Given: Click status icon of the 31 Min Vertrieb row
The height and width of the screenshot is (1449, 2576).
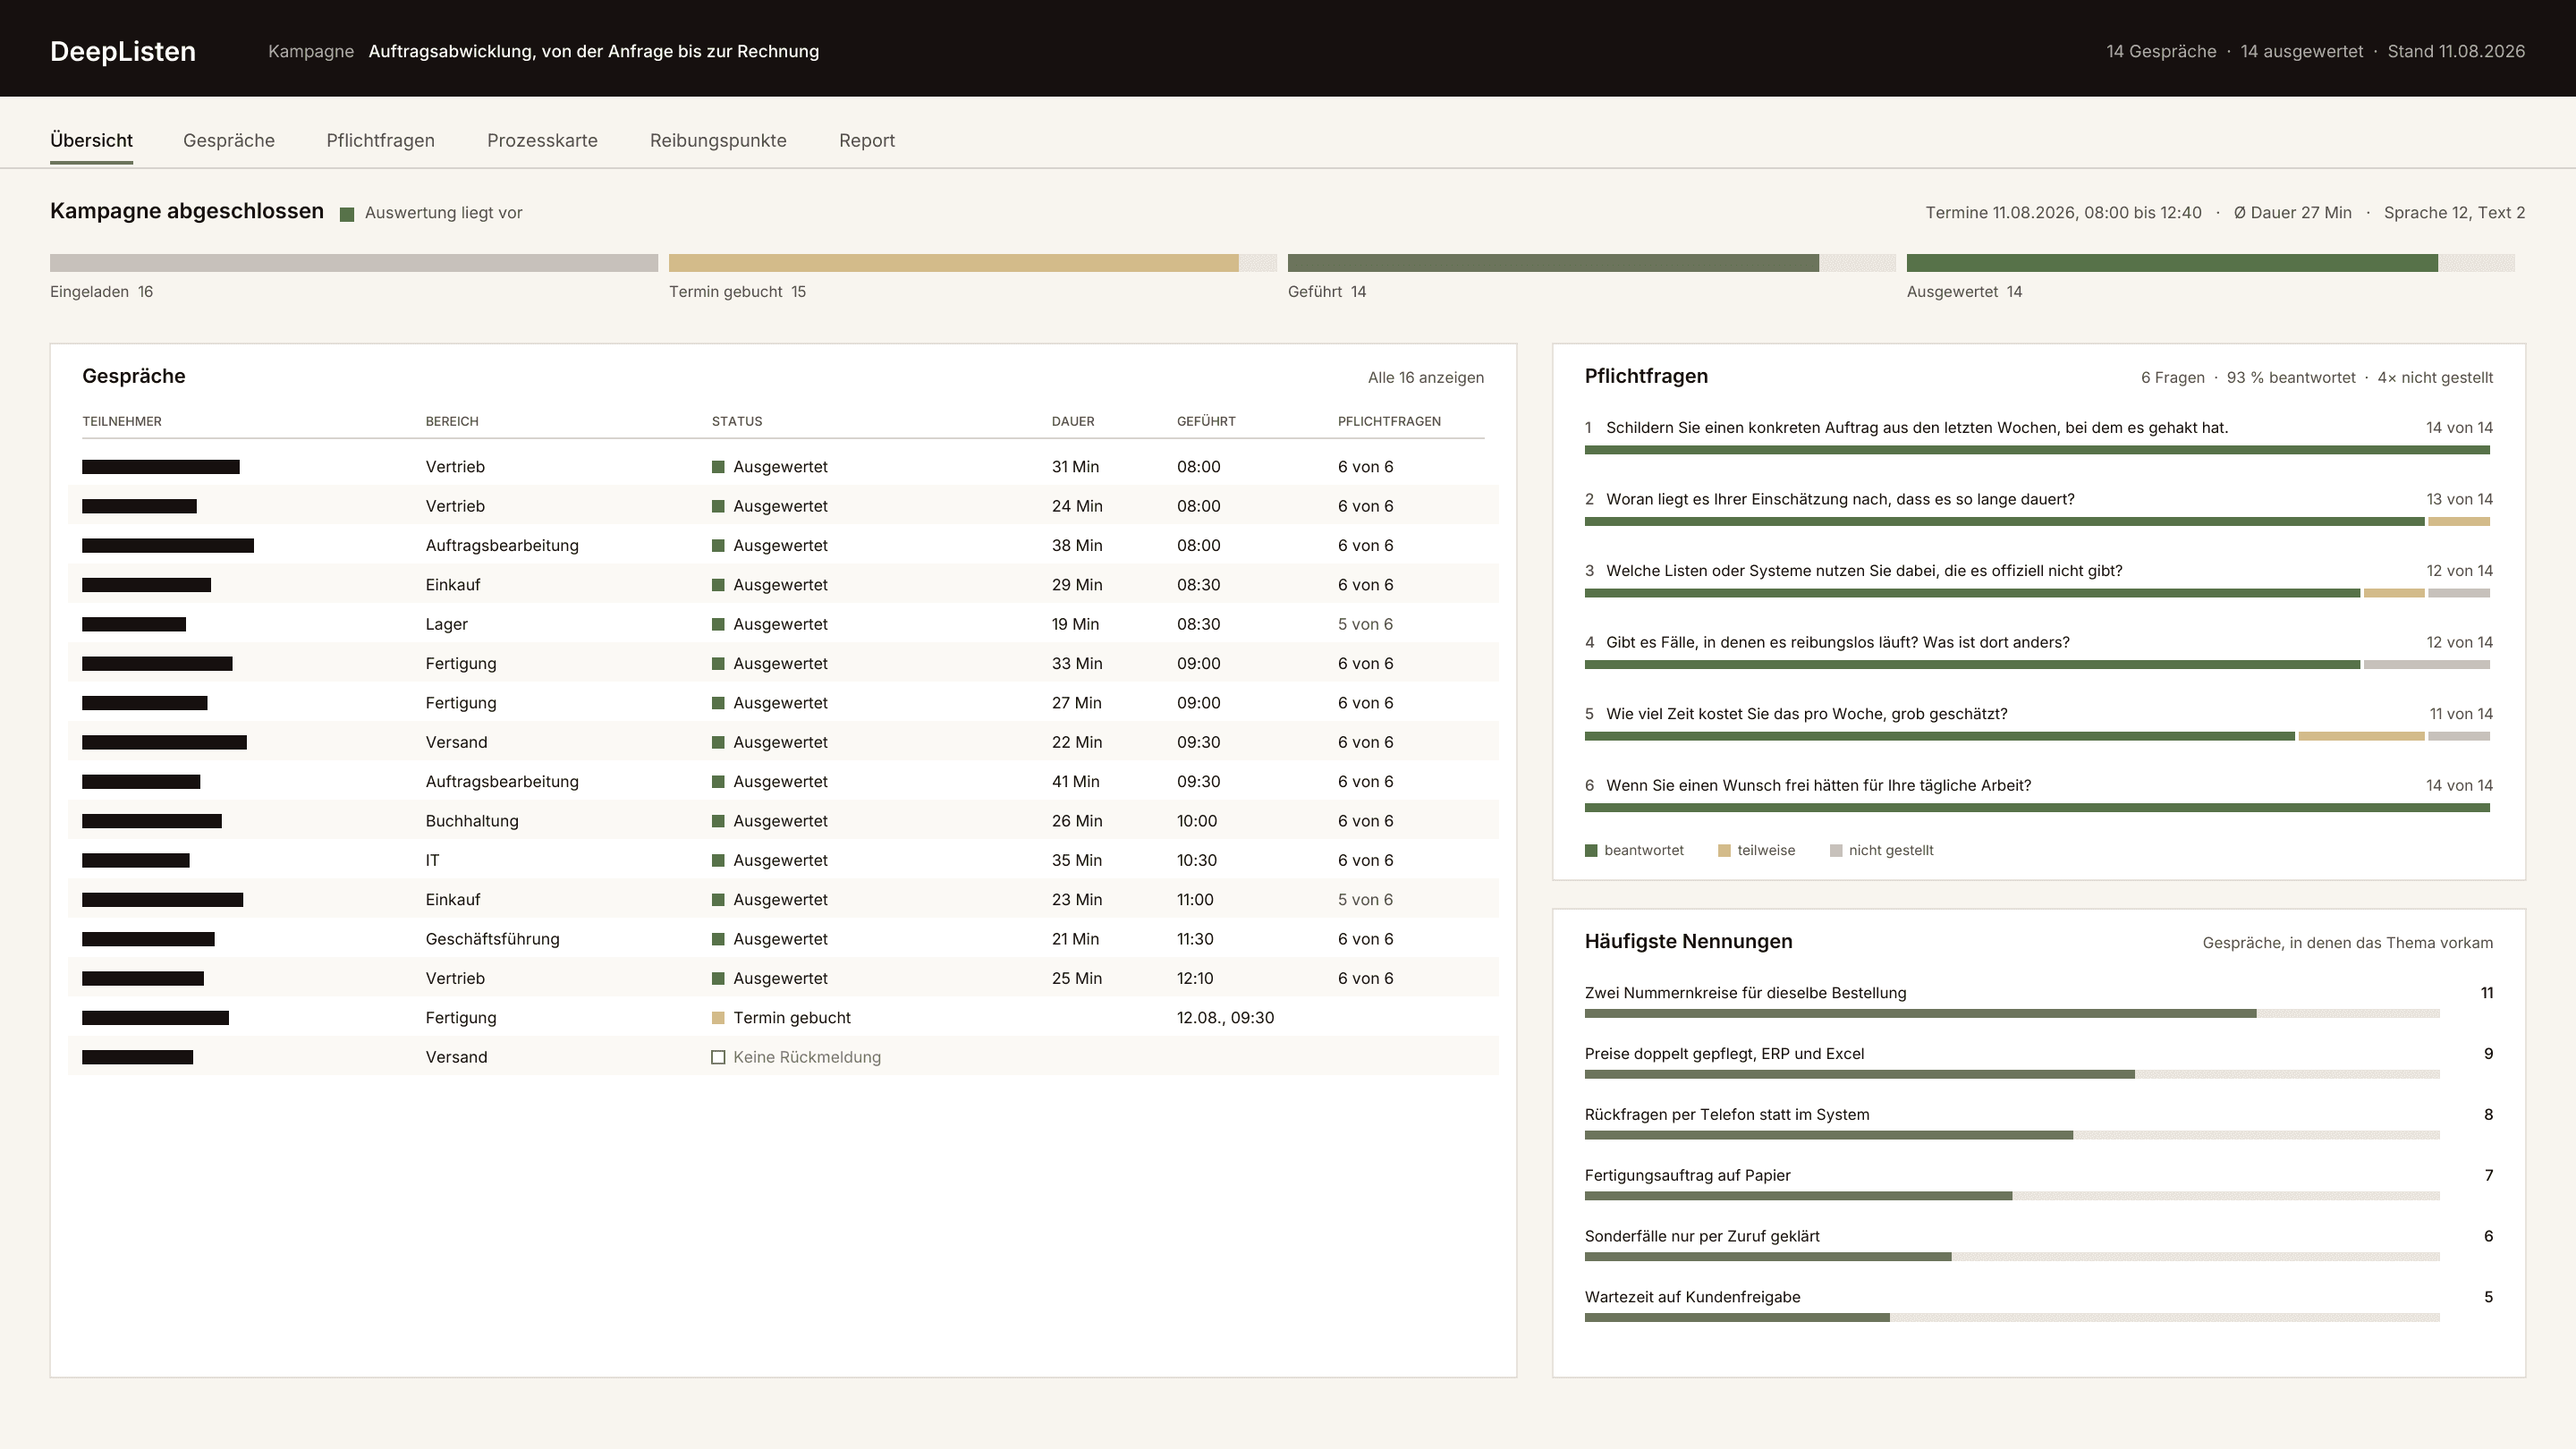Looking at the screenshot, I should [718, 467].
